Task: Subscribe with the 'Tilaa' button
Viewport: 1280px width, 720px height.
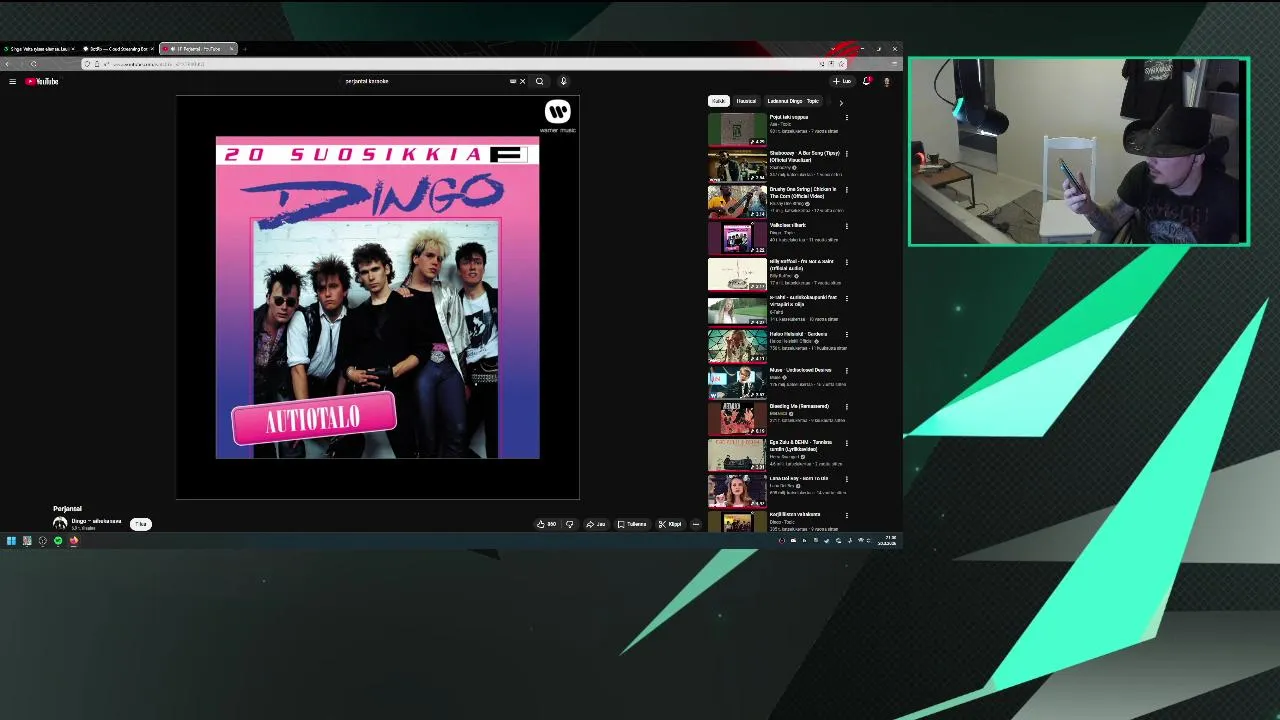Action: 141,524
